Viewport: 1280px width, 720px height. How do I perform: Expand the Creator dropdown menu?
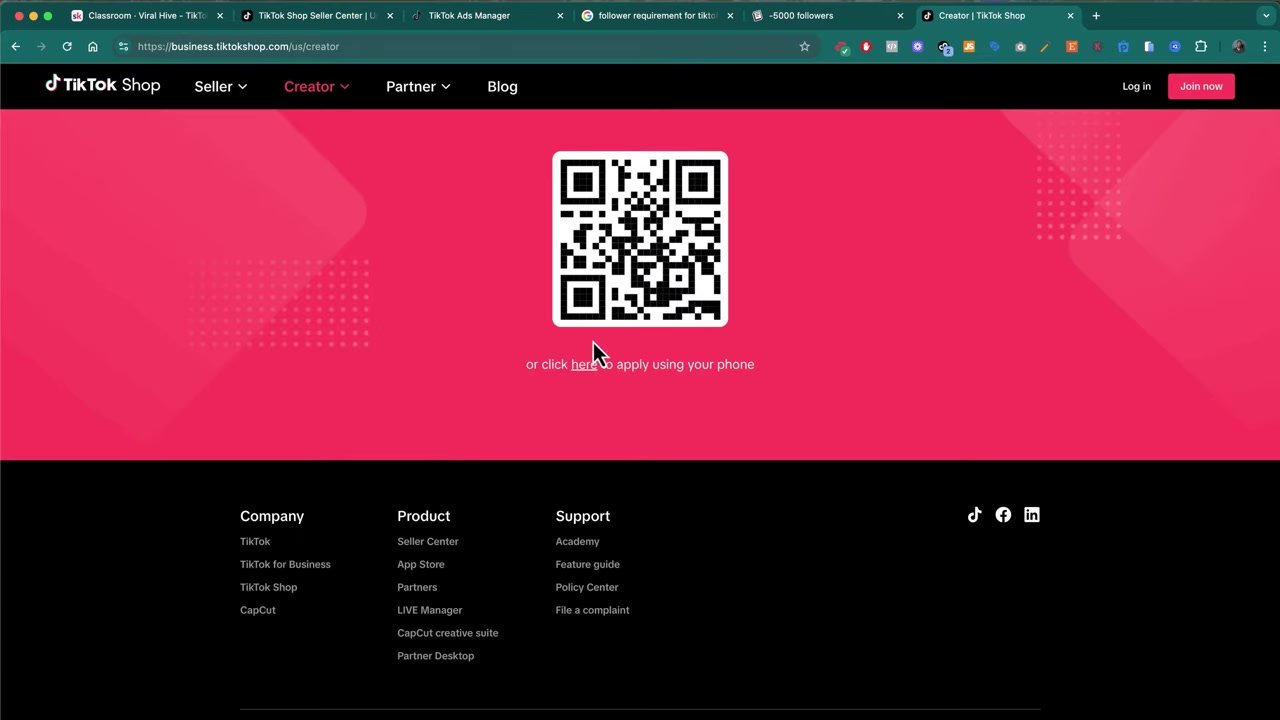click(x=316, y=87)
